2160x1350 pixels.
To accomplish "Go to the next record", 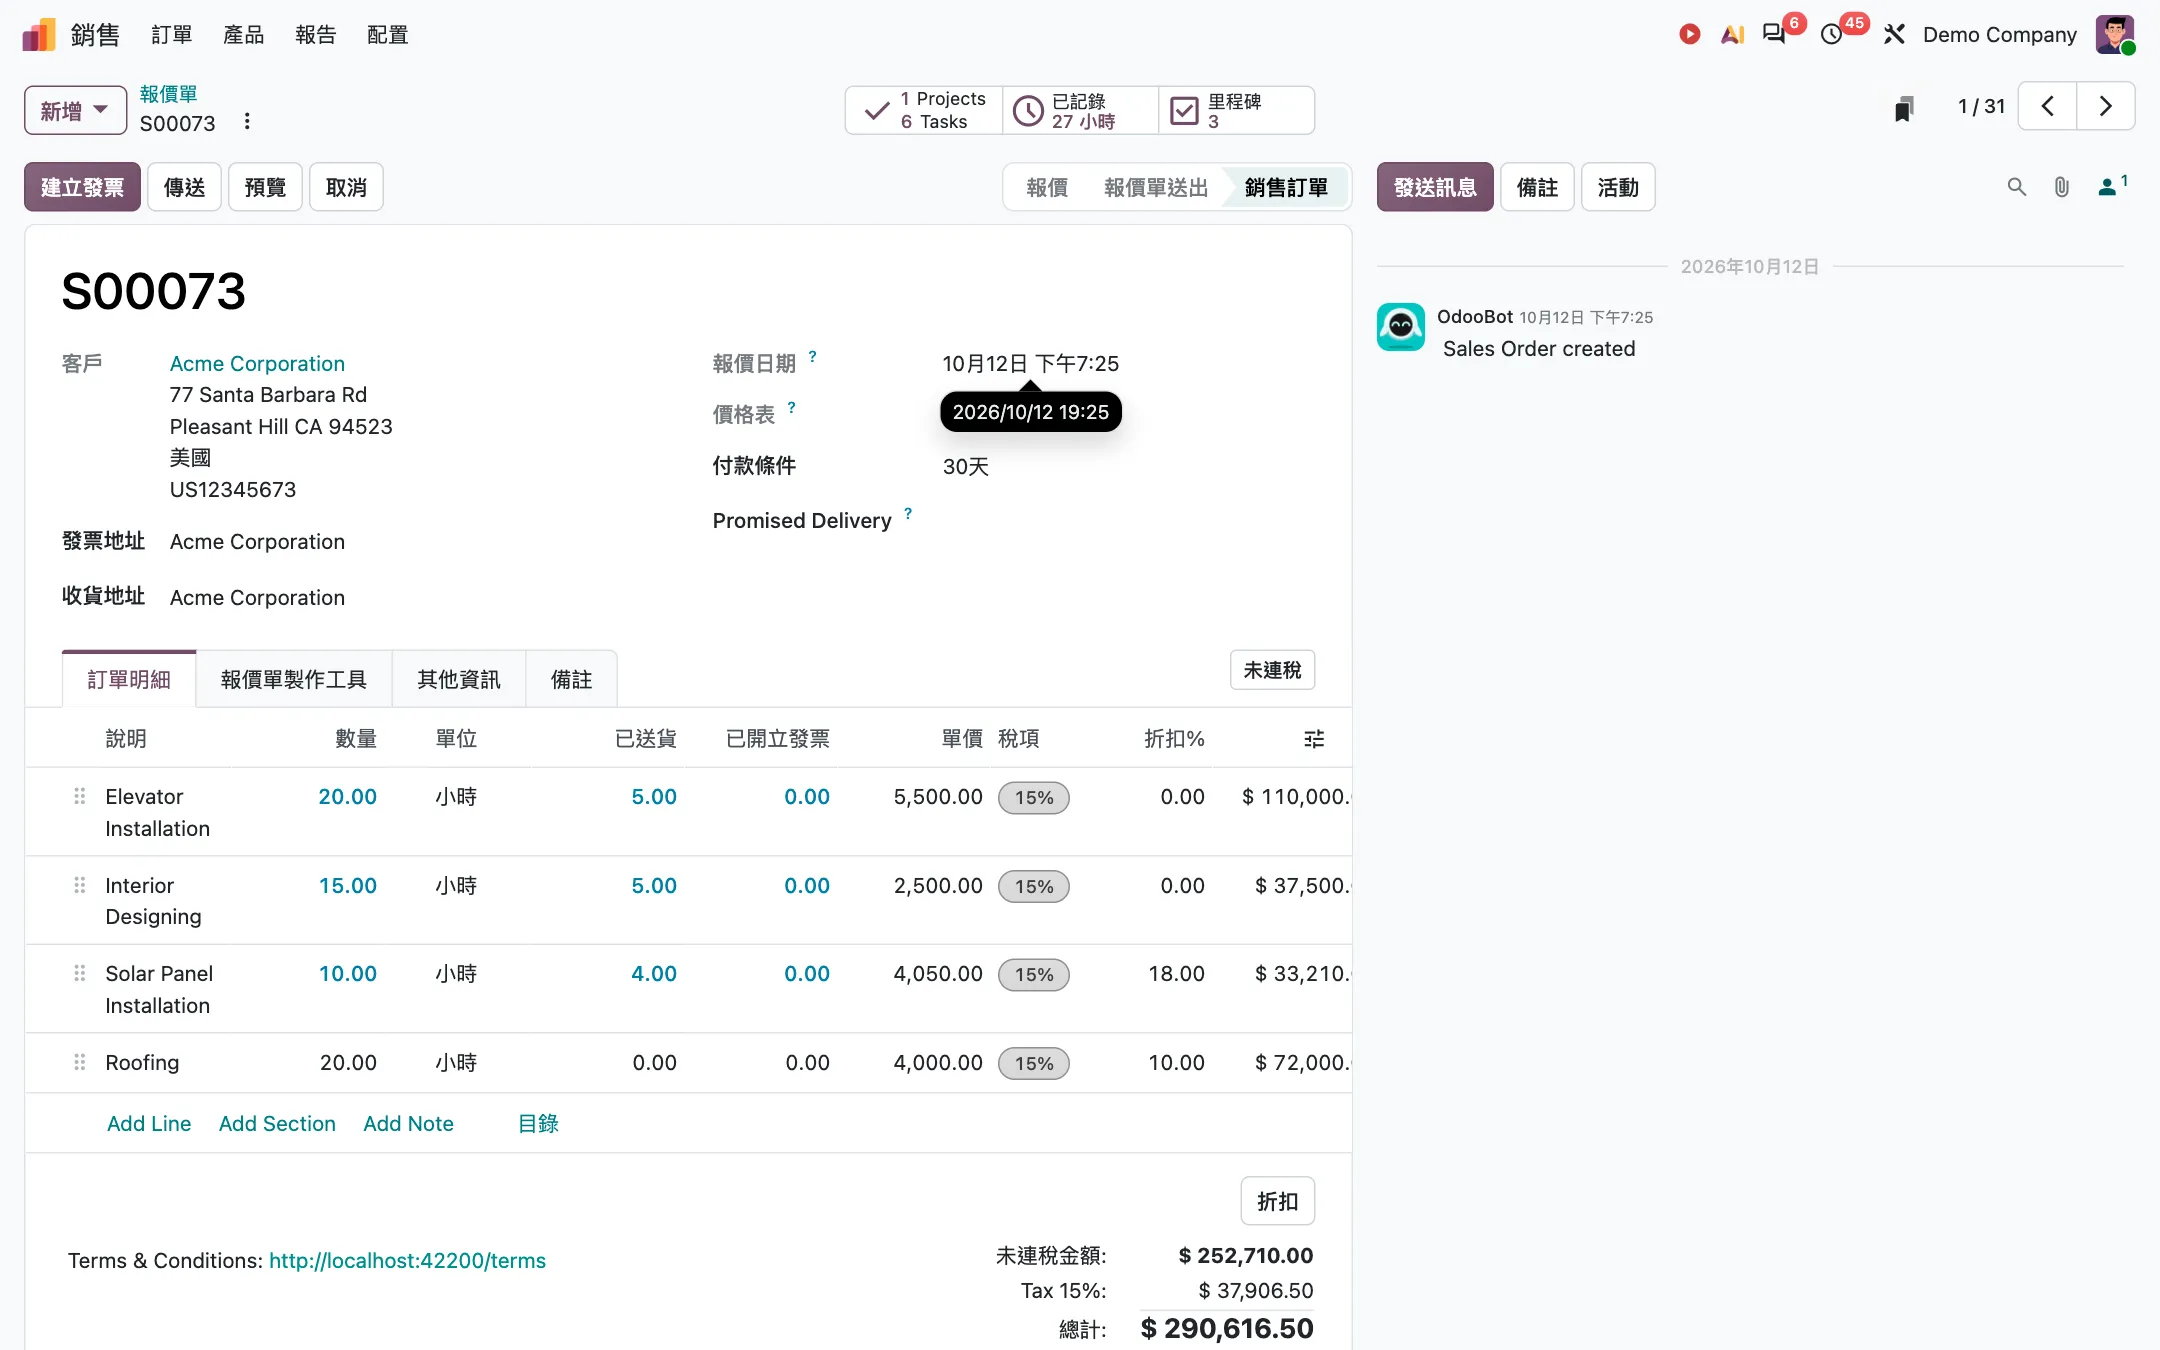I will [x=2105, y=106].
